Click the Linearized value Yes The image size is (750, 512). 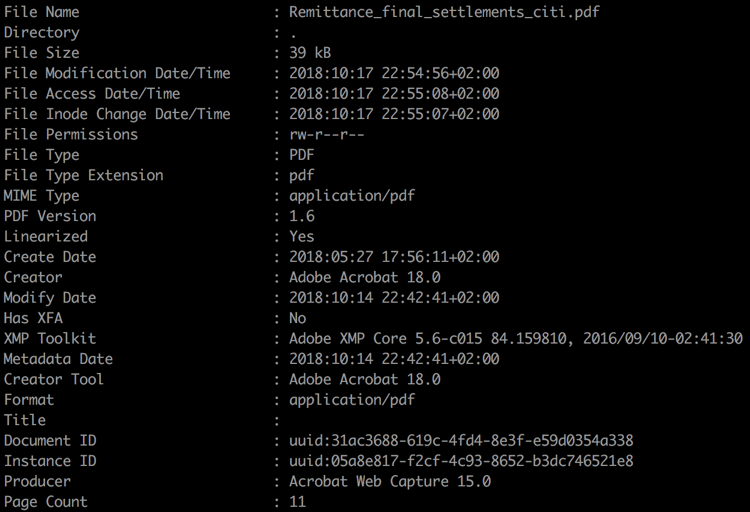[x=301, y=237]
